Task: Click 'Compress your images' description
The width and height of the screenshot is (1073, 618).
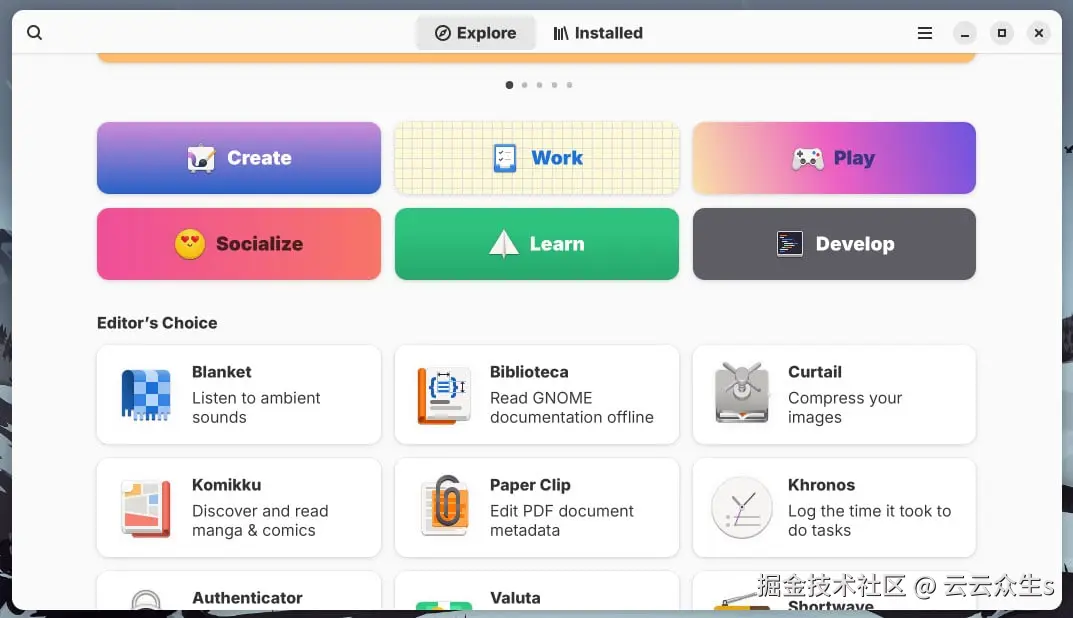Action: pos(844,407)
